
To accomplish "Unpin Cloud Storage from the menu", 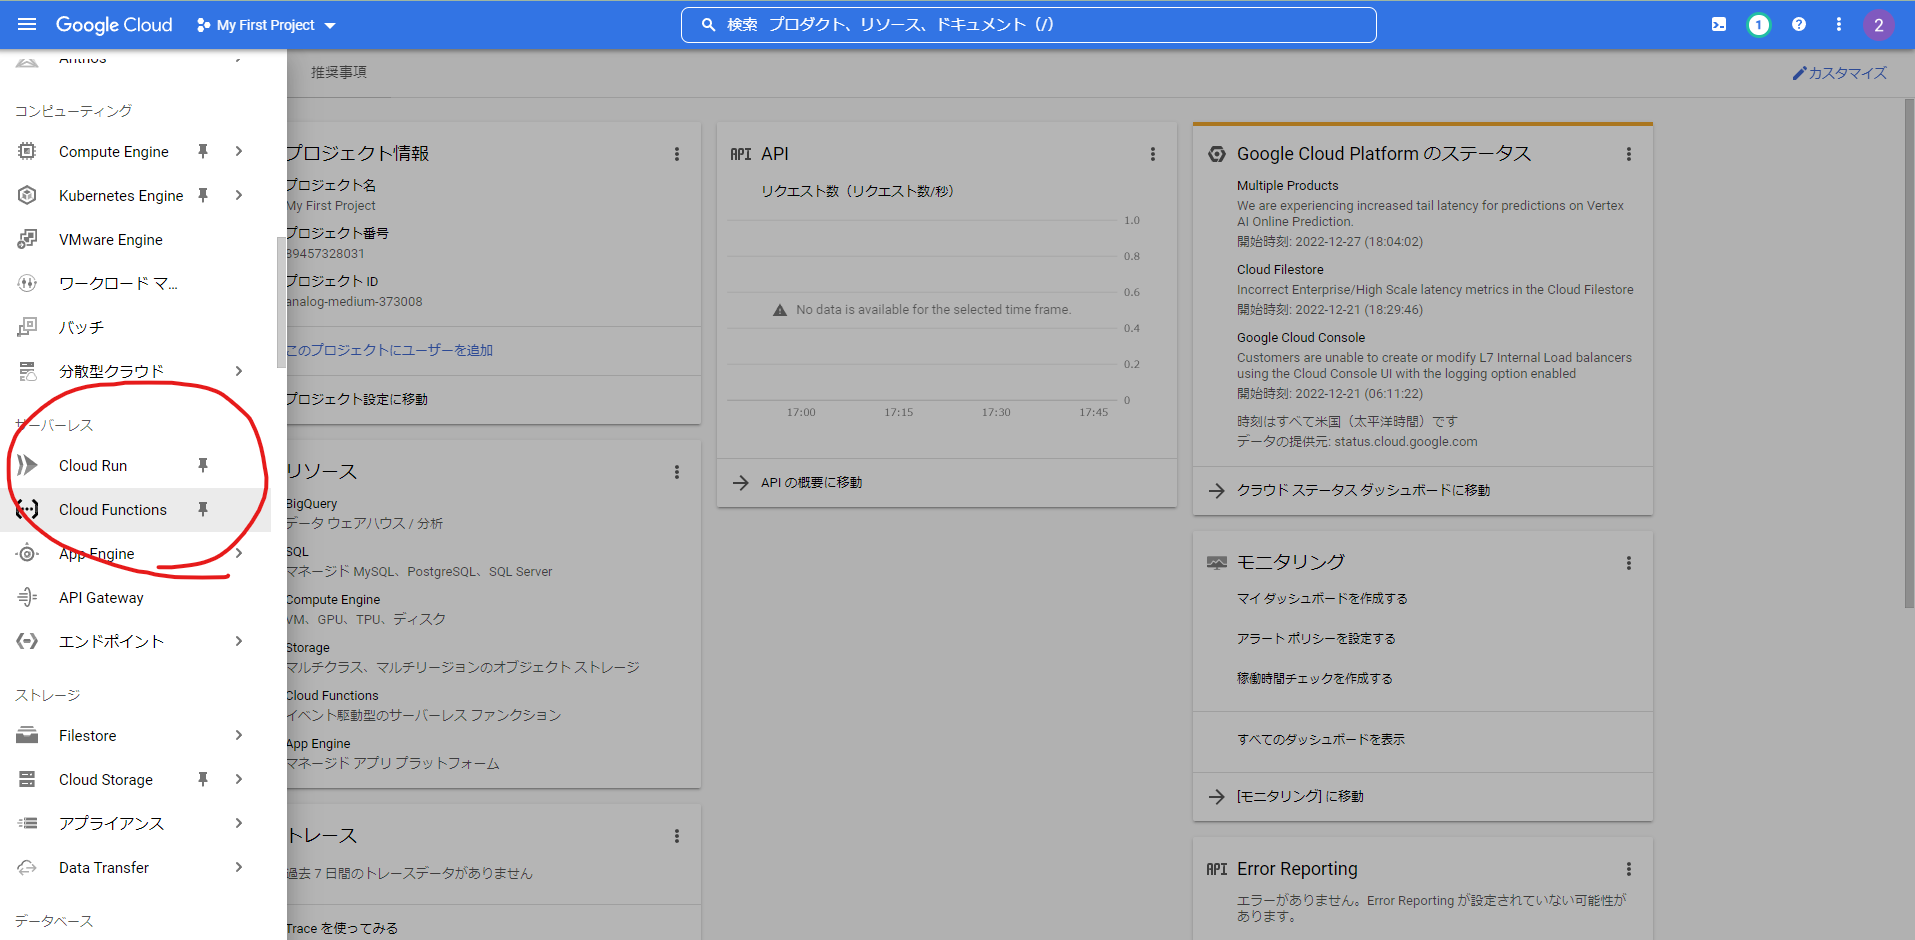I will click(203, 779).
